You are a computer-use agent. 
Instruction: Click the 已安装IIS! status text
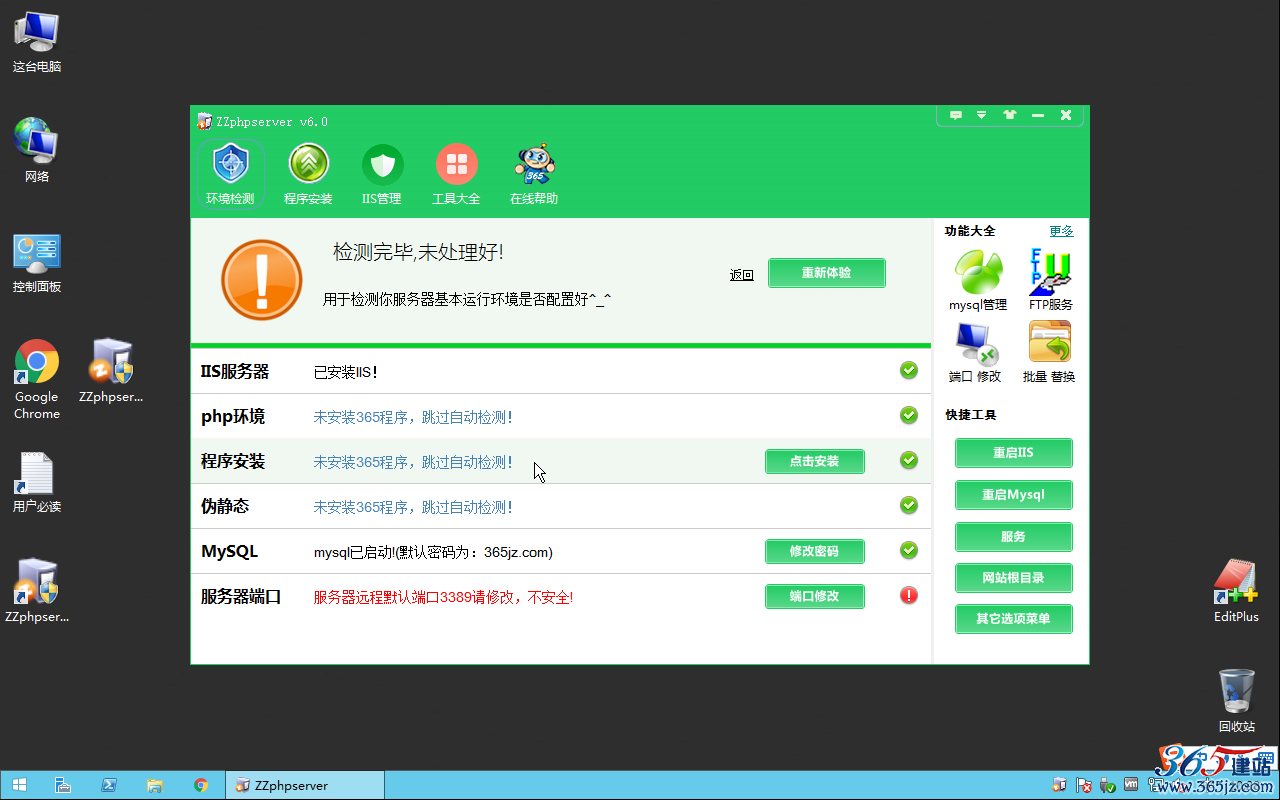pyautogui.click(x=346, y=372)
